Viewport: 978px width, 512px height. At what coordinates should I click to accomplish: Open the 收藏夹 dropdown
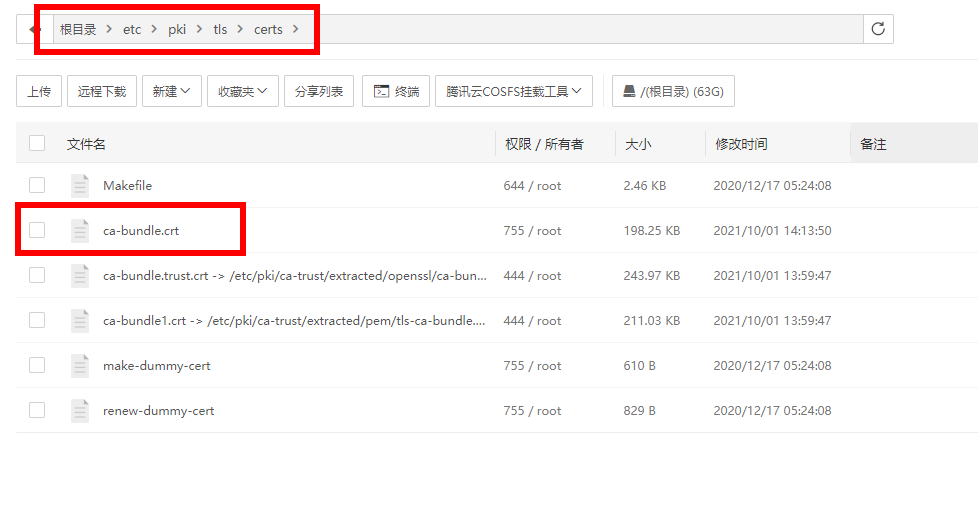[x=243, y=91]
